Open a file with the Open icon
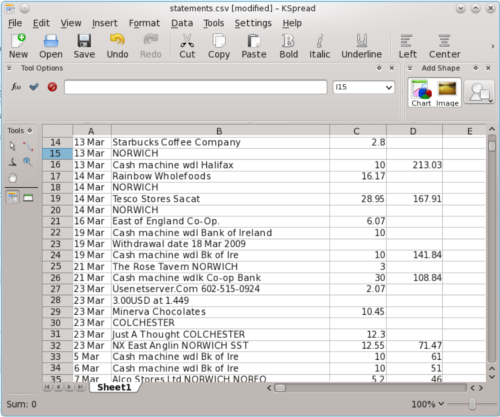The width and height of the screenshot is (500, 417). 51,46
